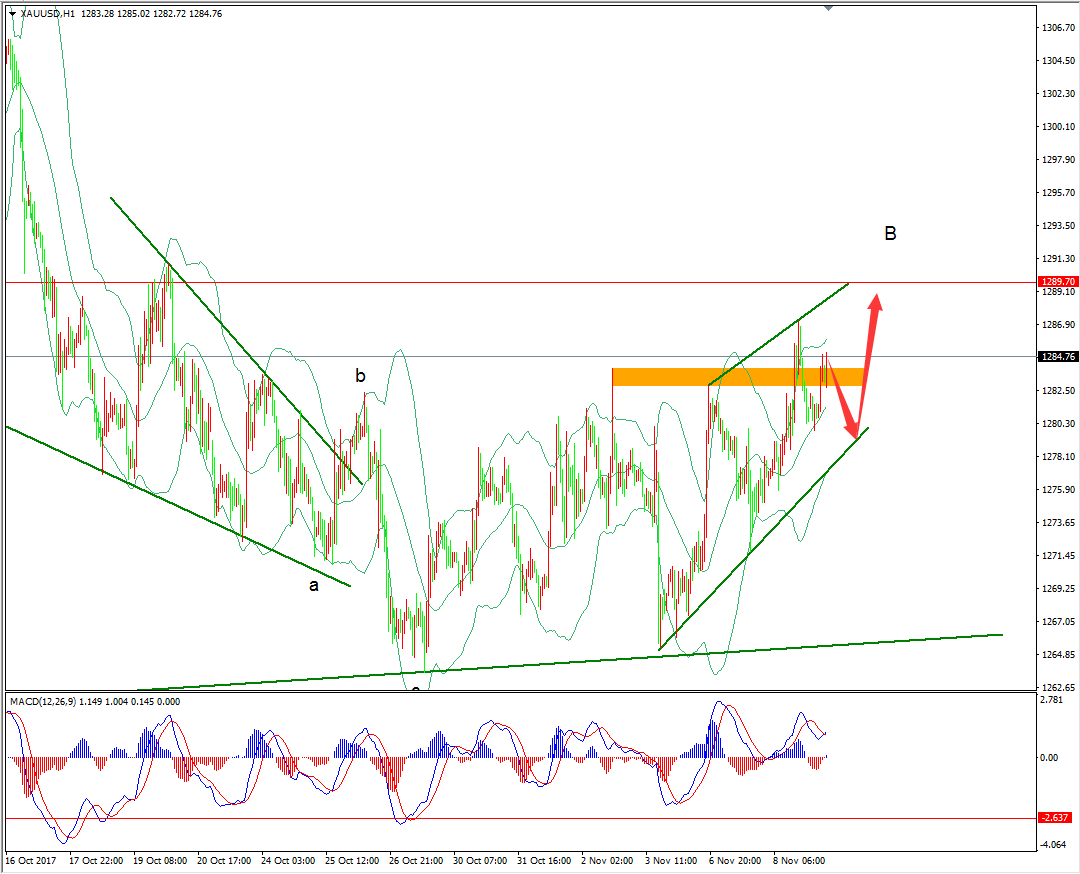Click the 1306.70 price axis label
The image size is (1080, 874).
(1059, 28)
